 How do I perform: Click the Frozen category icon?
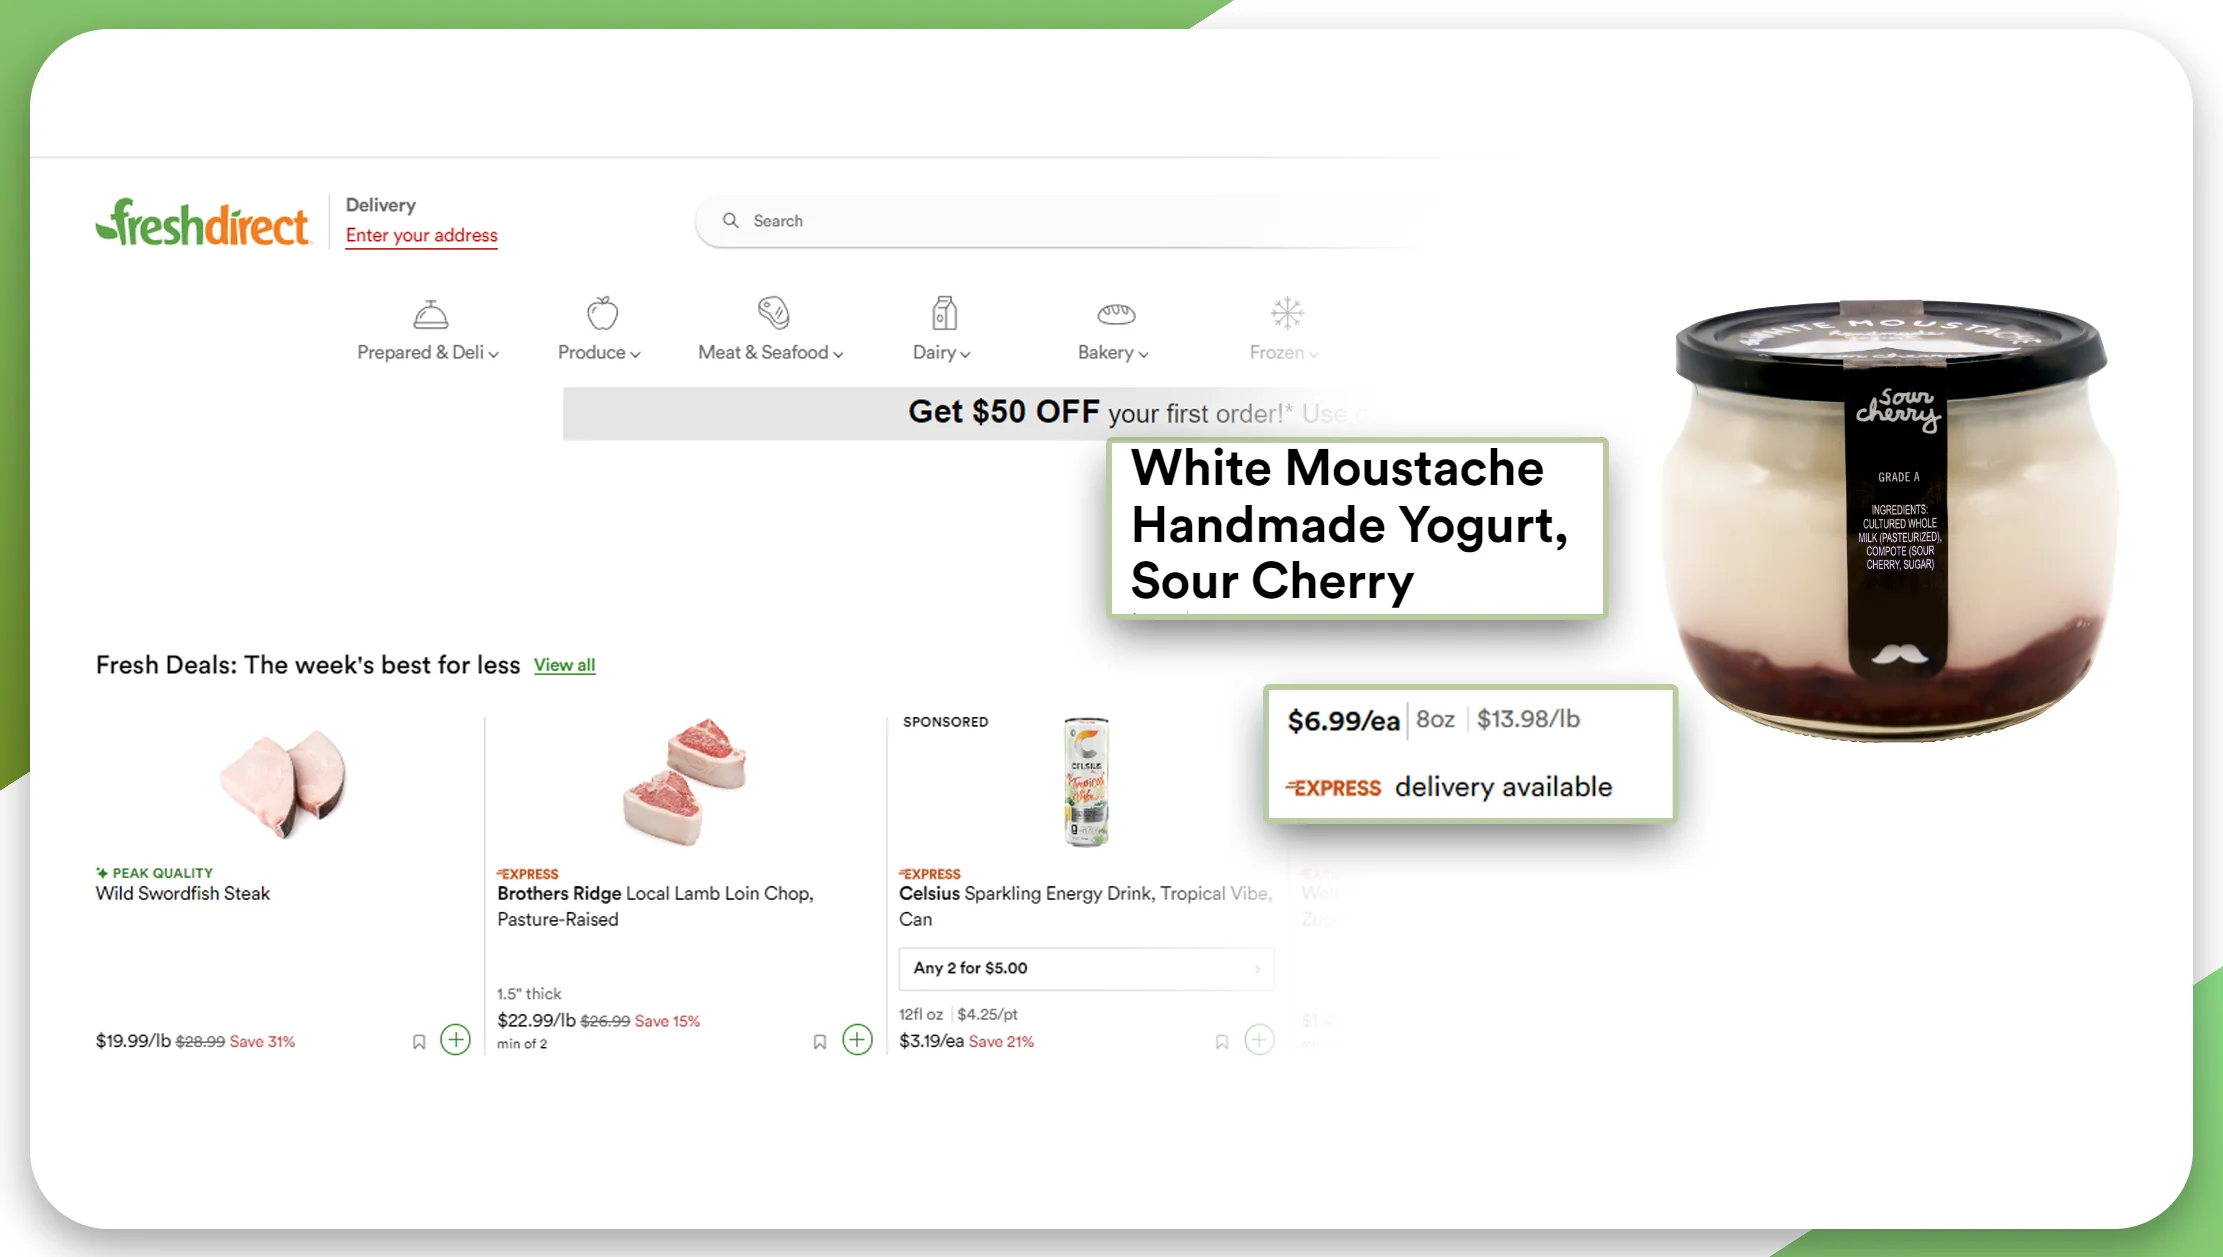[1286, 313]
